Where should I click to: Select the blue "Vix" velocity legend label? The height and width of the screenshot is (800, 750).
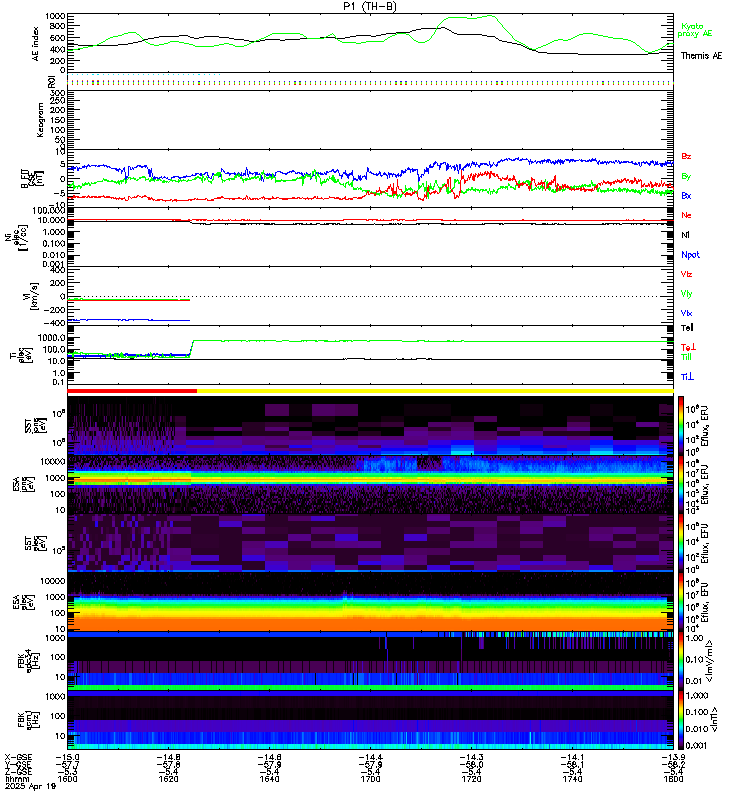click(x=686, y=313)
